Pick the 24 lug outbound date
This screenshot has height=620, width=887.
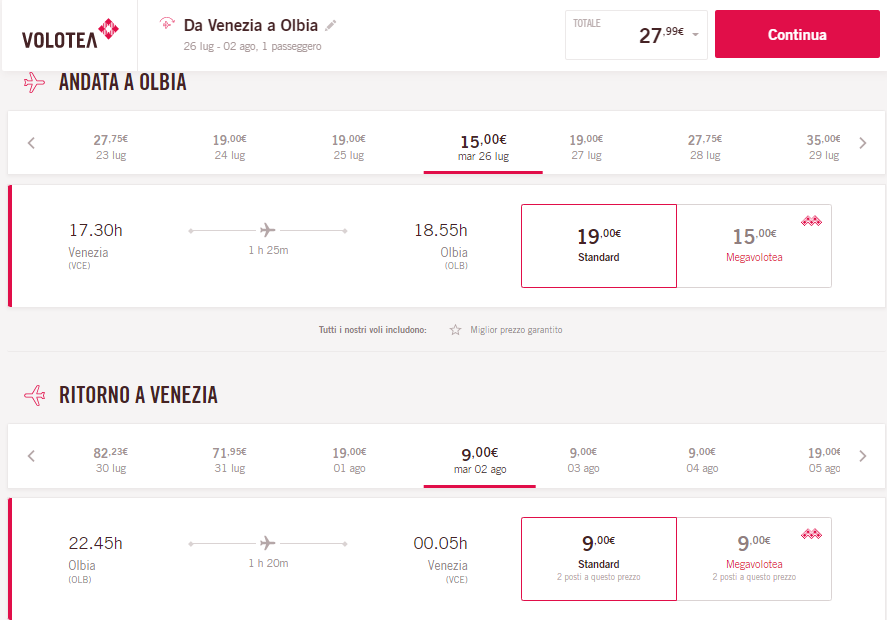[229, 147]
